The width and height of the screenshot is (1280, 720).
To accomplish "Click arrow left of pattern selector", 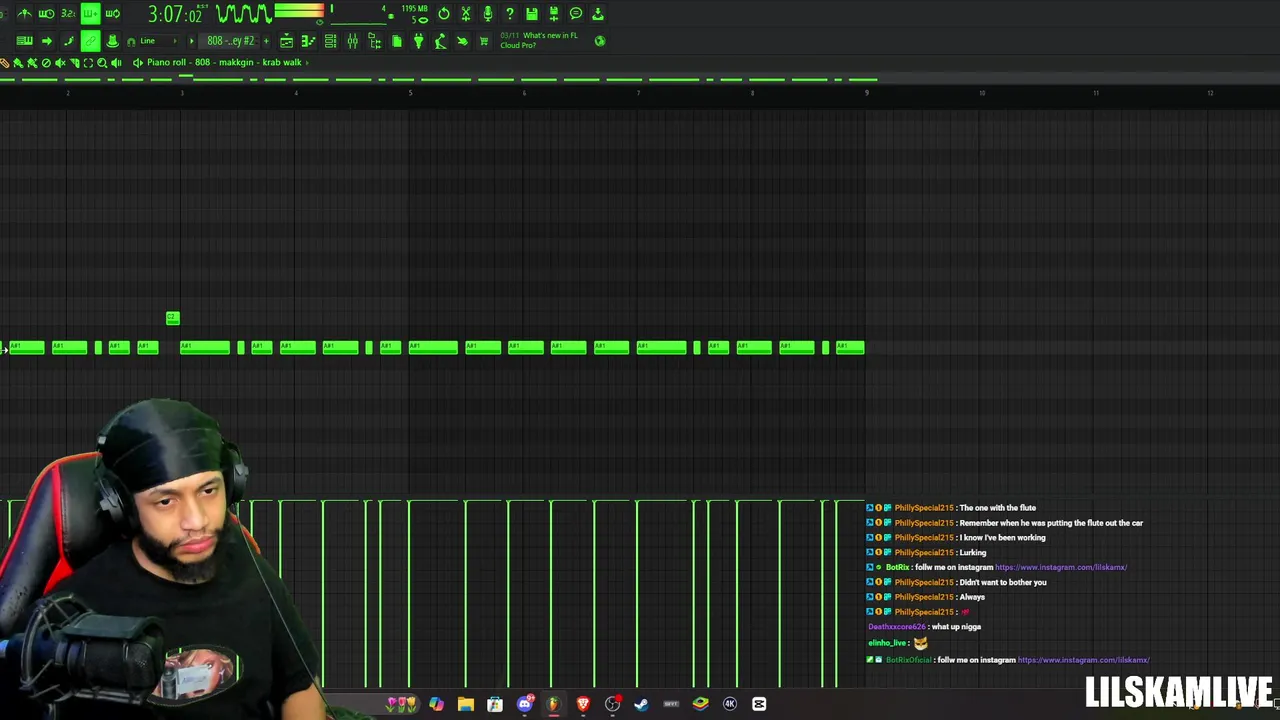I will pyautogui.click(x=192, y=41).
